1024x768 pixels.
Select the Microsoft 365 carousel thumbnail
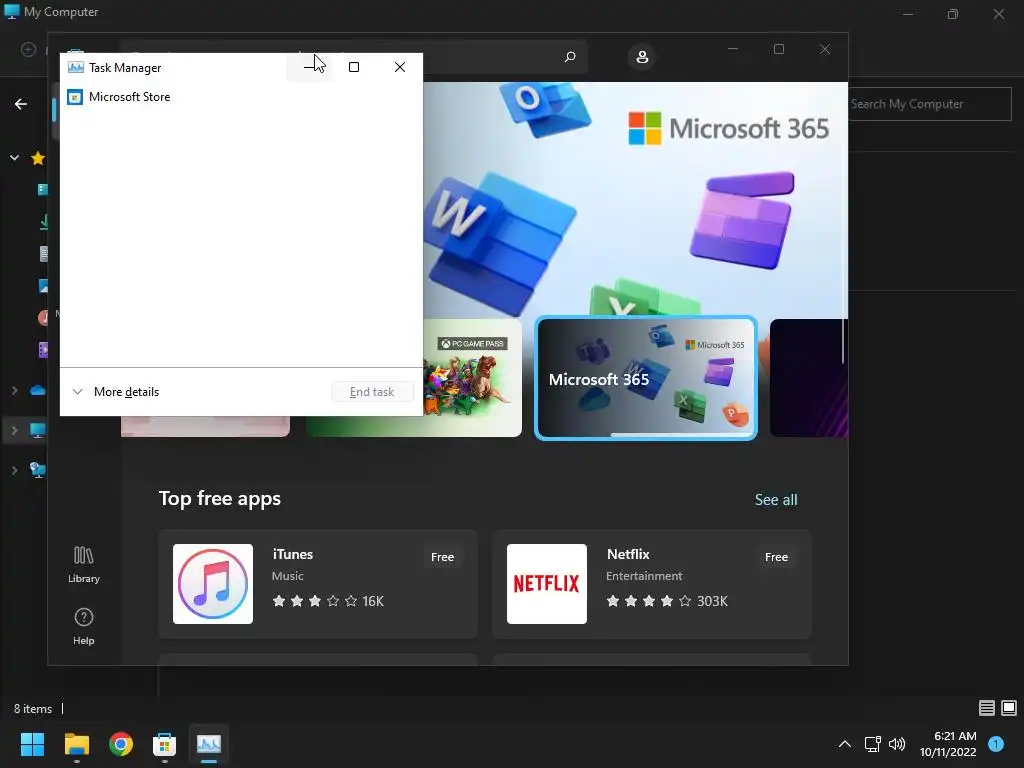coord(646,378)
